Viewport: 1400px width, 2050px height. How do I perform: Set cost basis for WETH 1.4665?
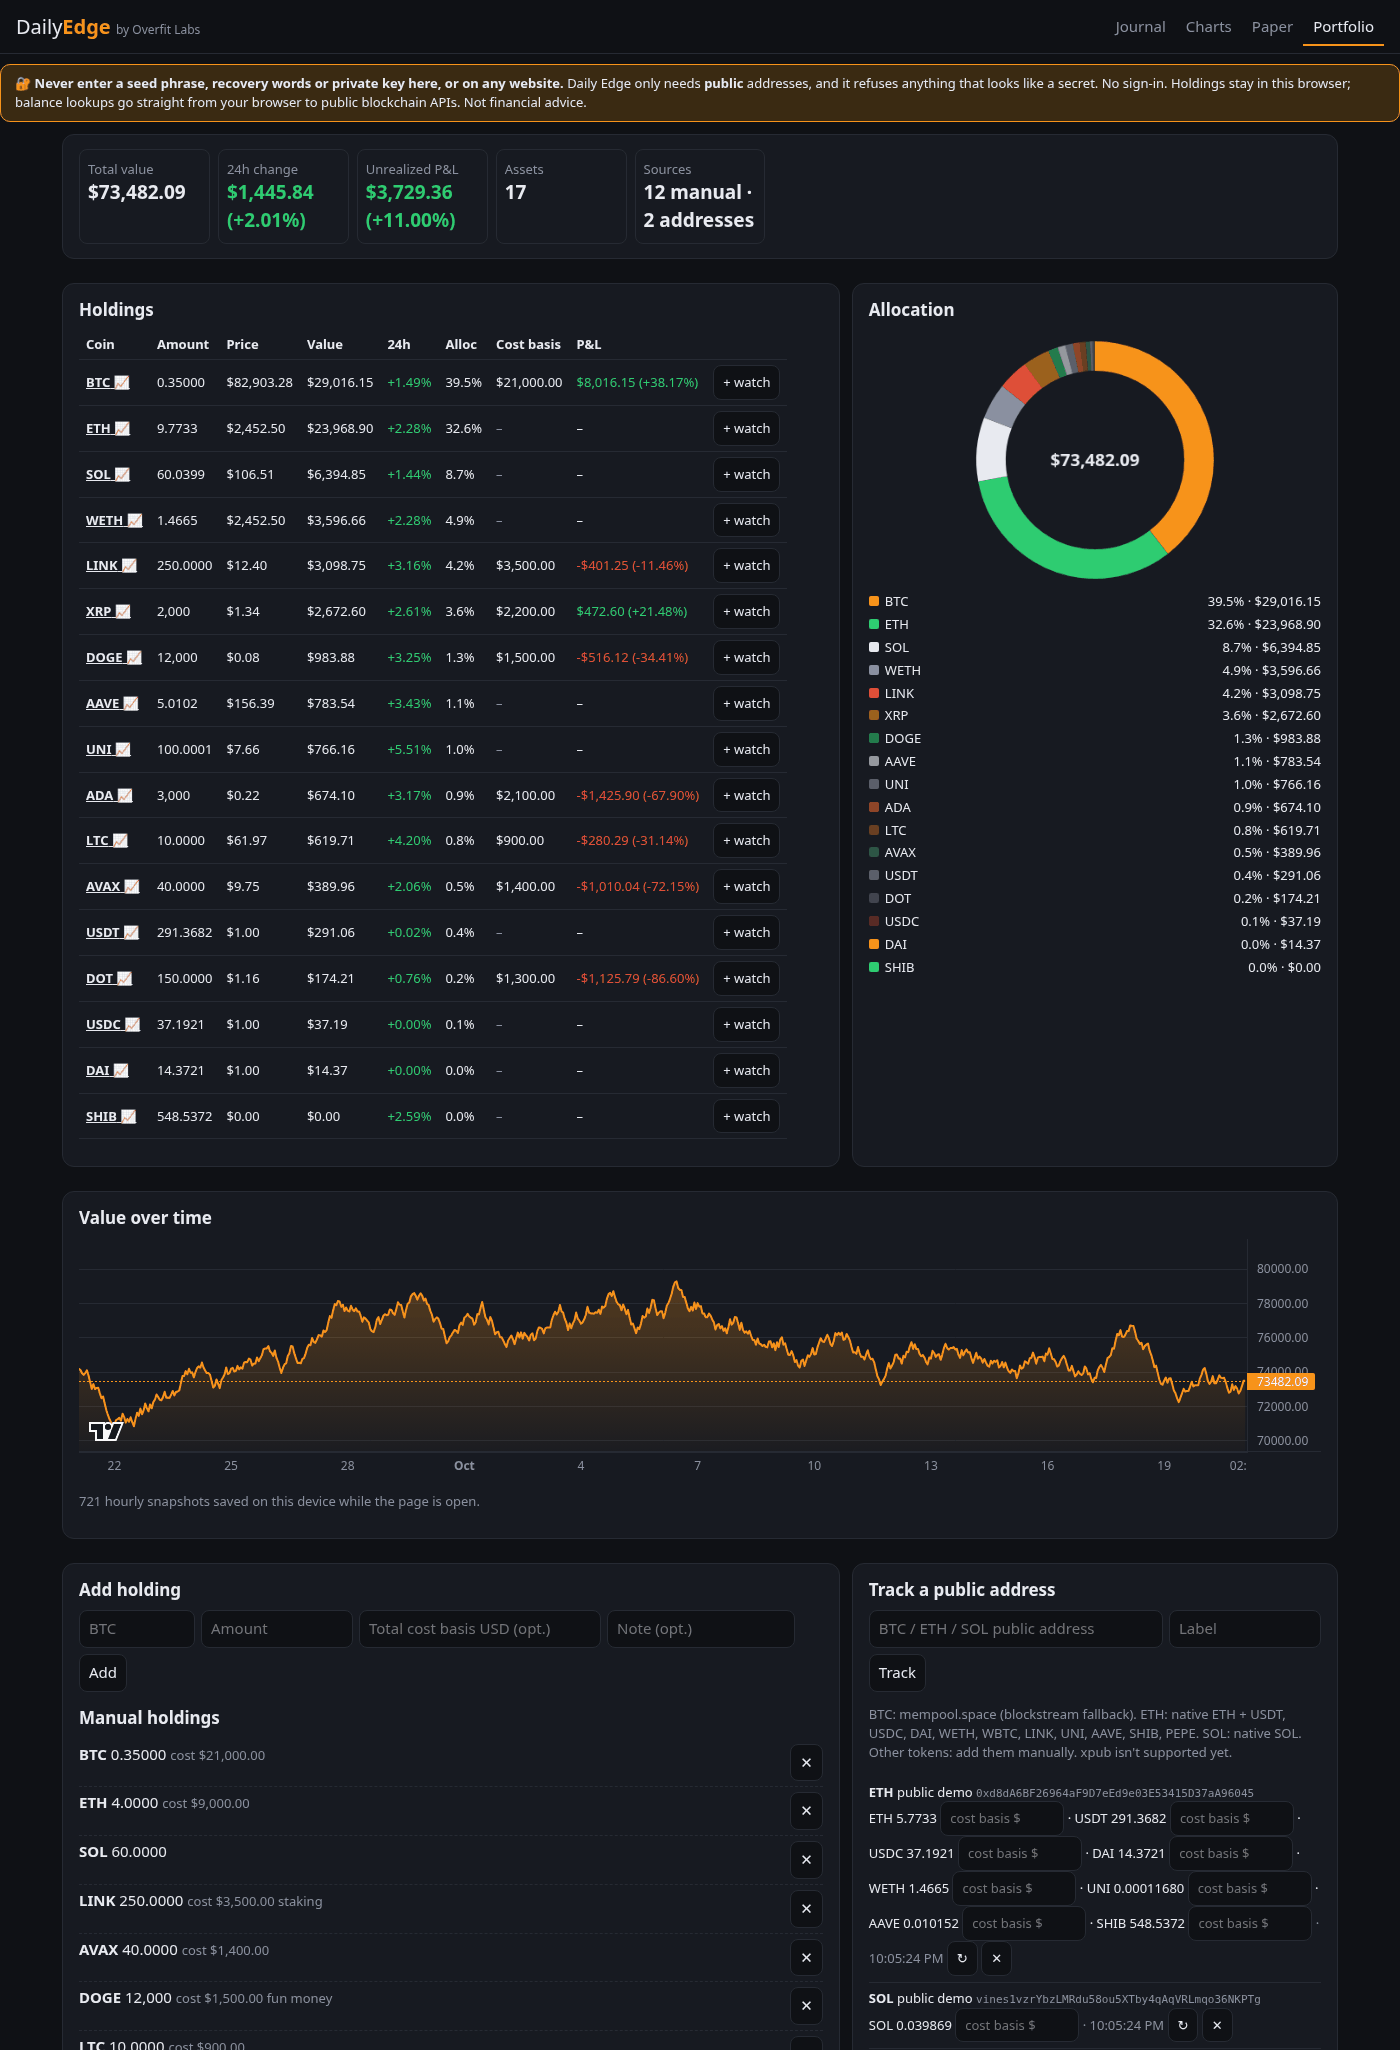tap(1014, 1889)
